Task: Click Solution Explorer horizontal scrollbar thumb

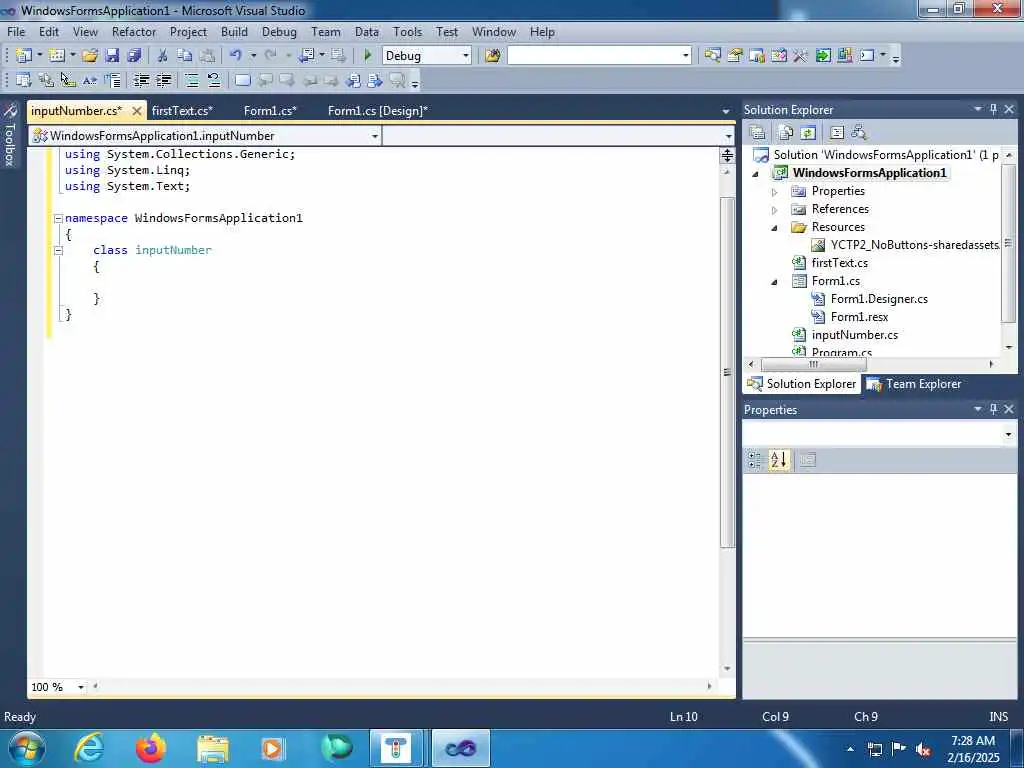Action: click(814, 364)
